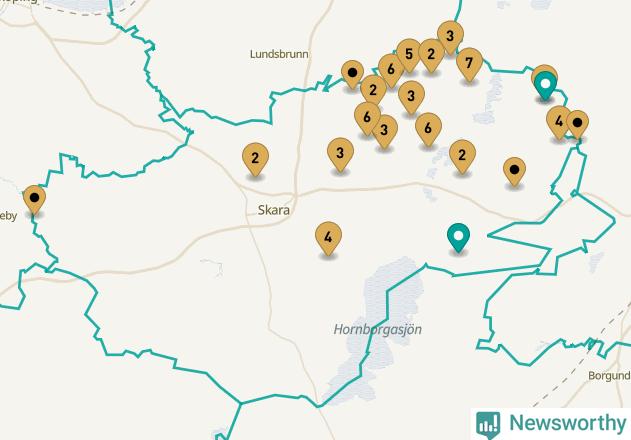
Task: Select the 2 marker northwest of Skara
Action: 255,159
